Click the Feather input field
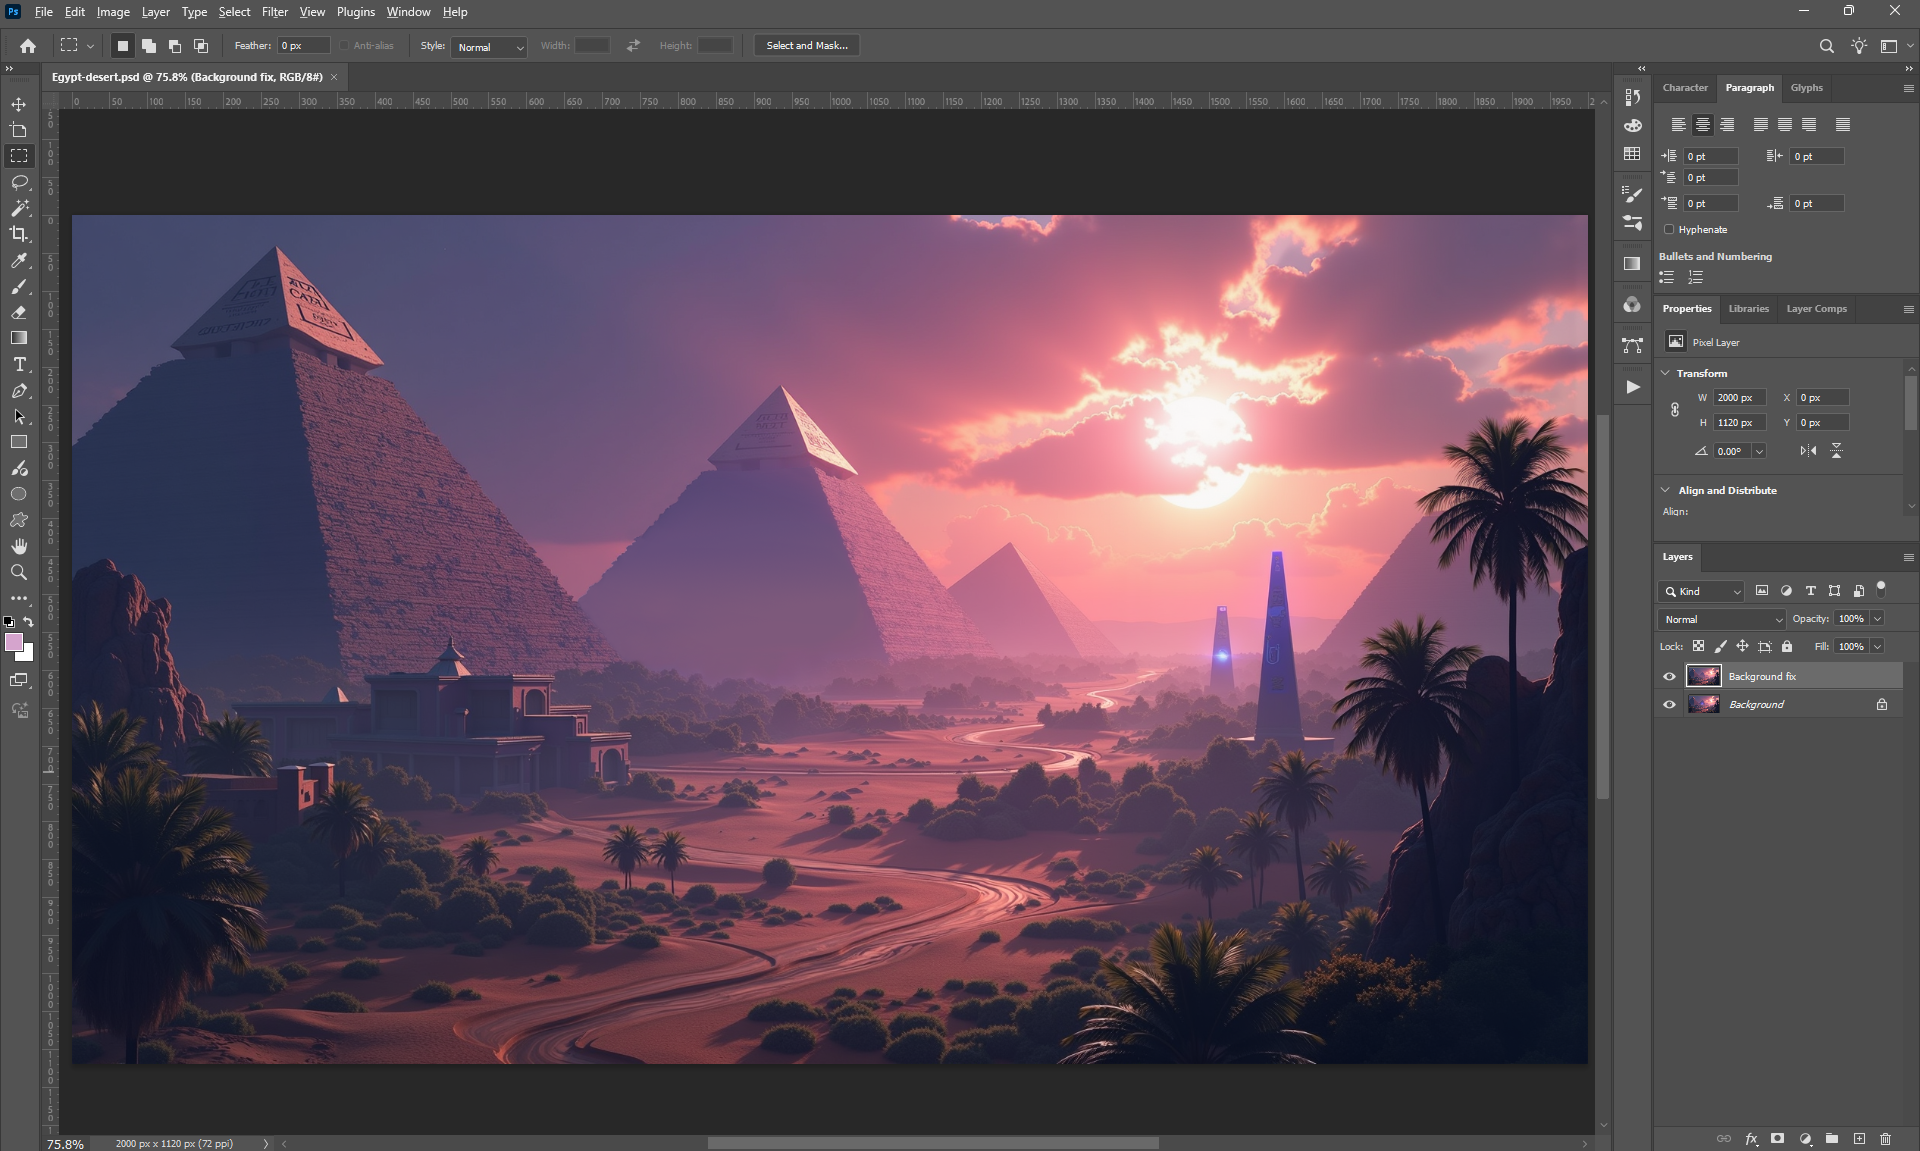 303,46
